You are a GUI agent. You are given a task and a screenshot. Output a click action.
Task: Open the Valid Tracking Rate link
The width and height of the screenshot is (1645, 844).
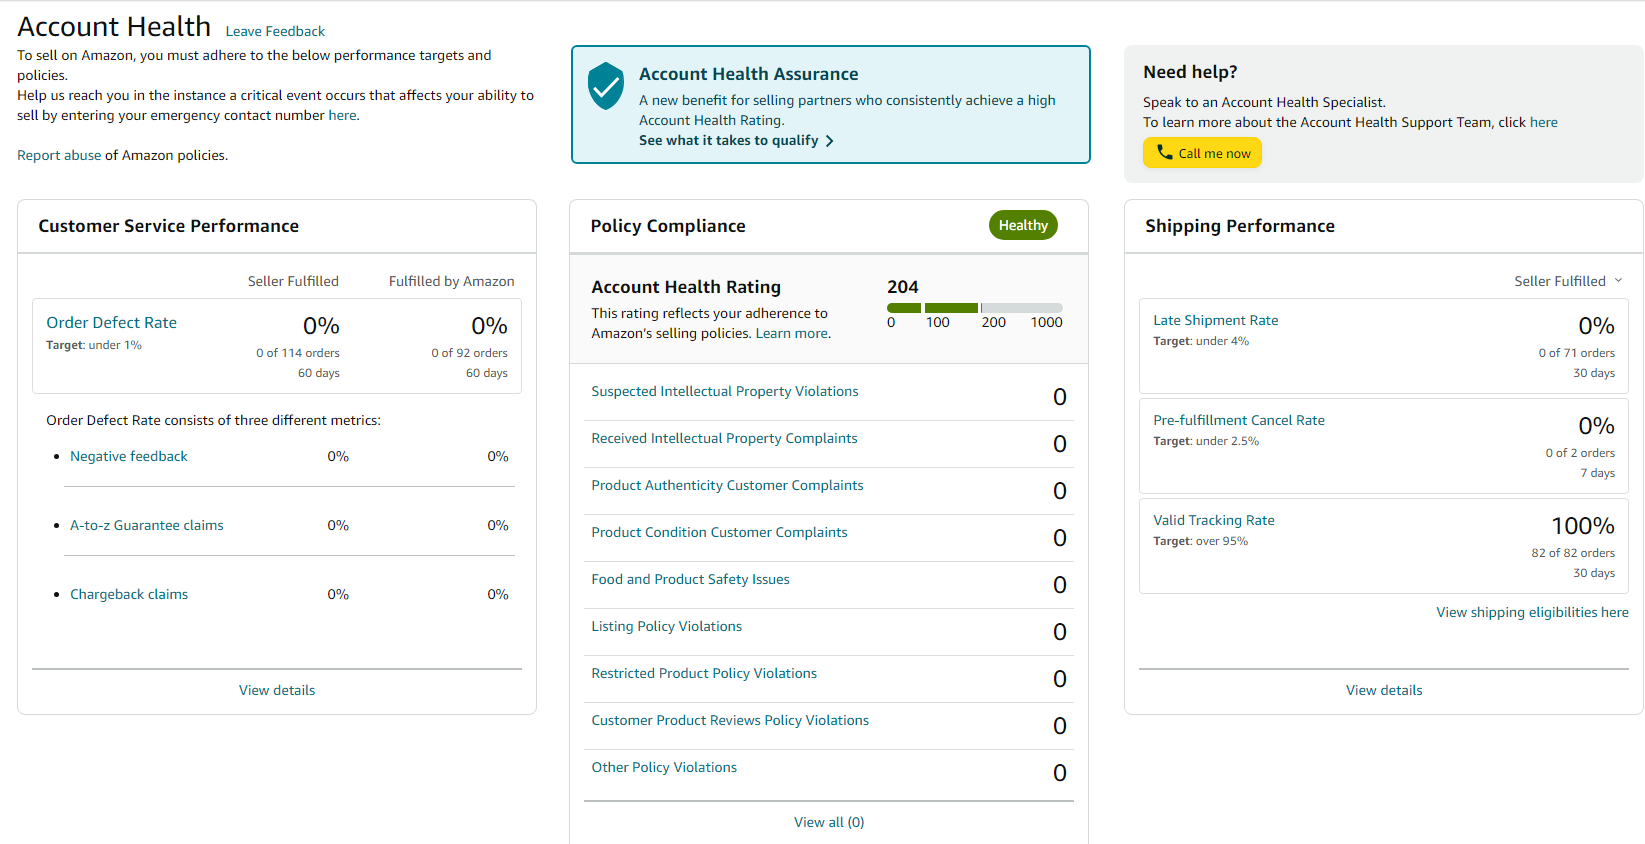pyautogui.click(x=1214, y=520)
